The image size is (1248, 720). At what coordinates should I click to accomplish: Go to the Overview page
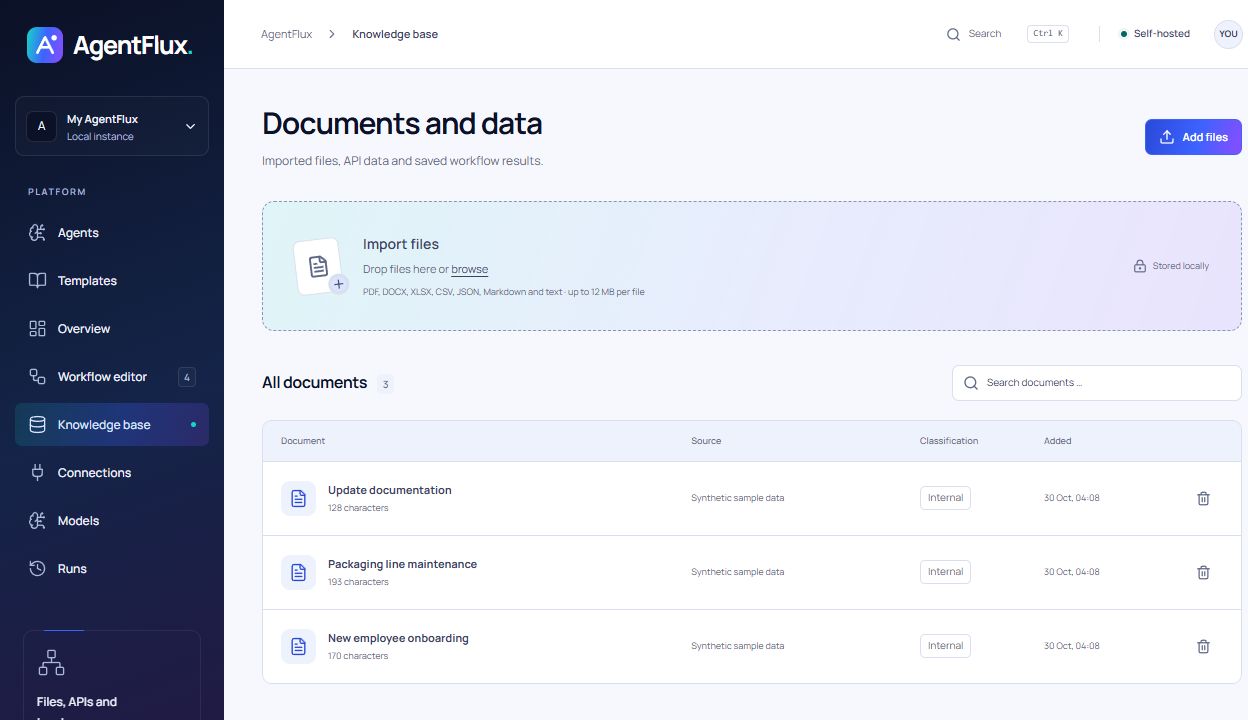[x=112, y=329]
